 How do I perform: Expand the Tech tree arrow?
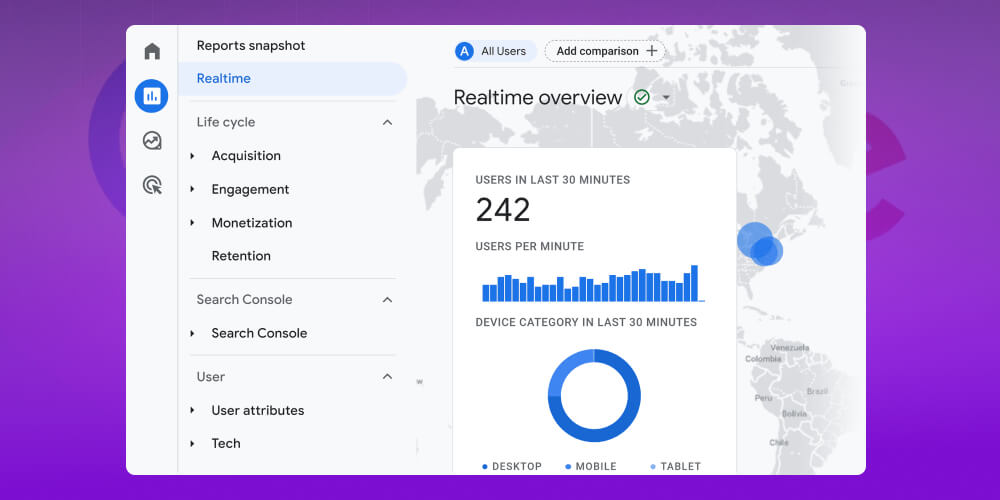pyautogui.click(x=192, y=443)
